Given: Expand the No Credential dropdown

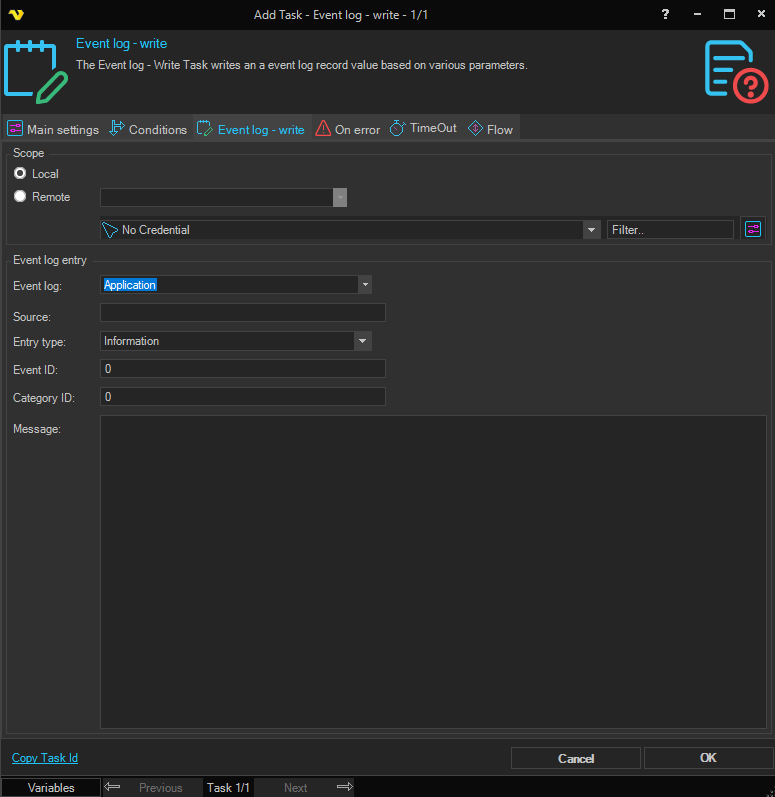Looking at the screenshot, I should tap(590, 230).
